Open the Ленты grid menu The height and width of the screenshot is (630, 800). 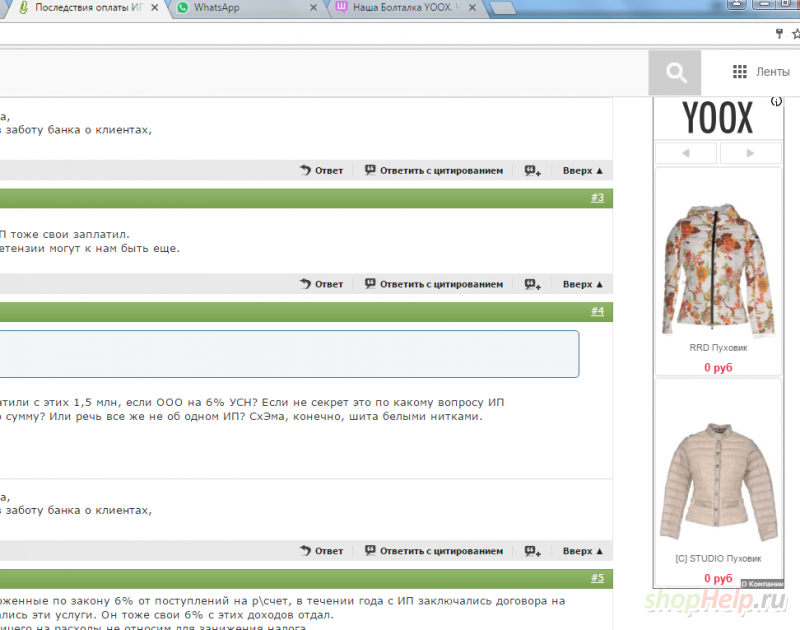click(x=761, y=72)
